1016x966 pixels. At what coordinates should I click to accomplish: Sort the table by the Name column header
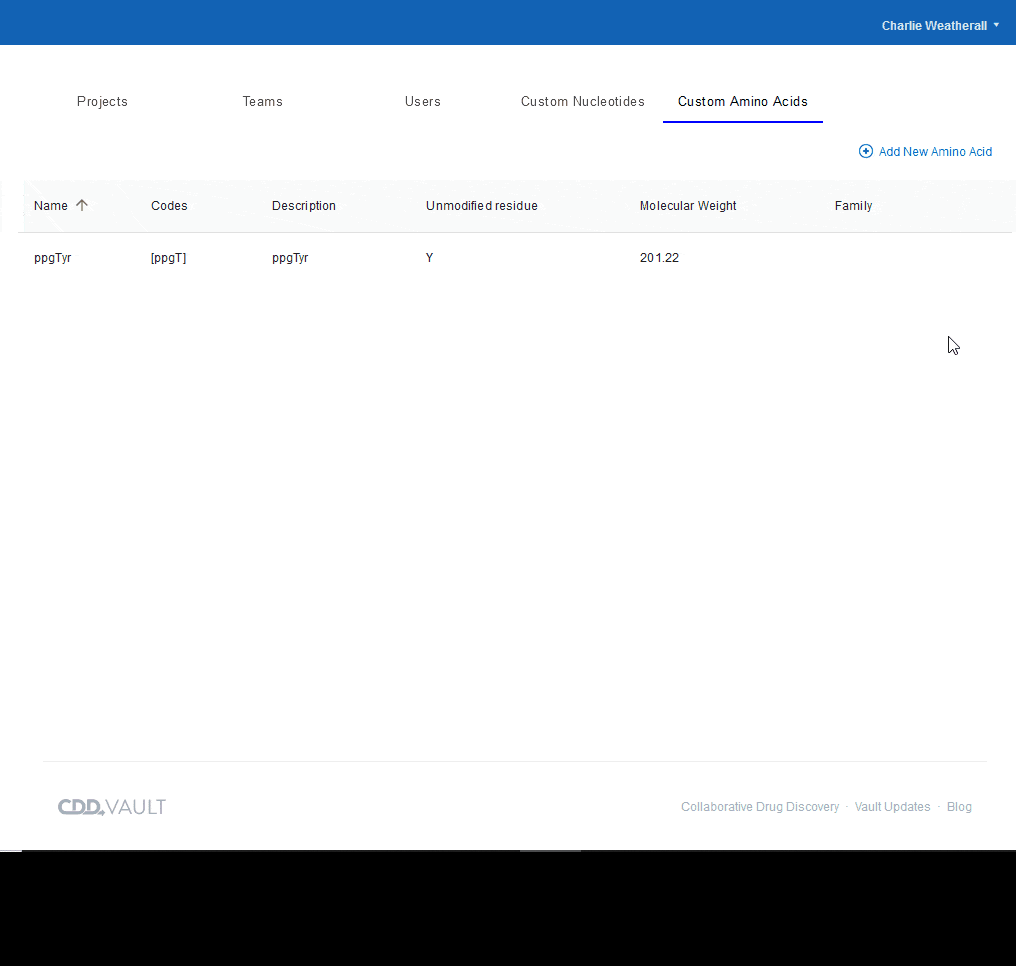point(51,205)
